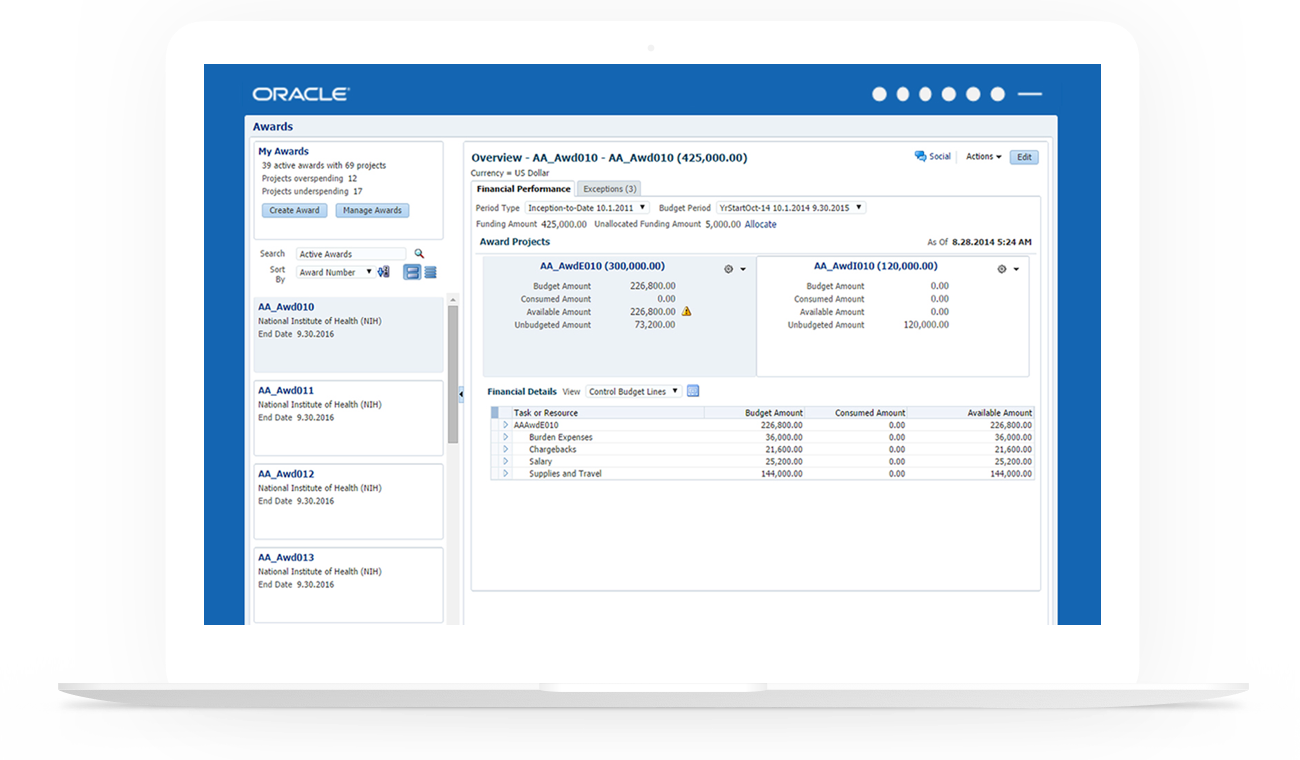Click the warning icon next to Available Amount
The width and height of the screenshot is (1300, 760).
pyautogui.click(x=686, y=312)
